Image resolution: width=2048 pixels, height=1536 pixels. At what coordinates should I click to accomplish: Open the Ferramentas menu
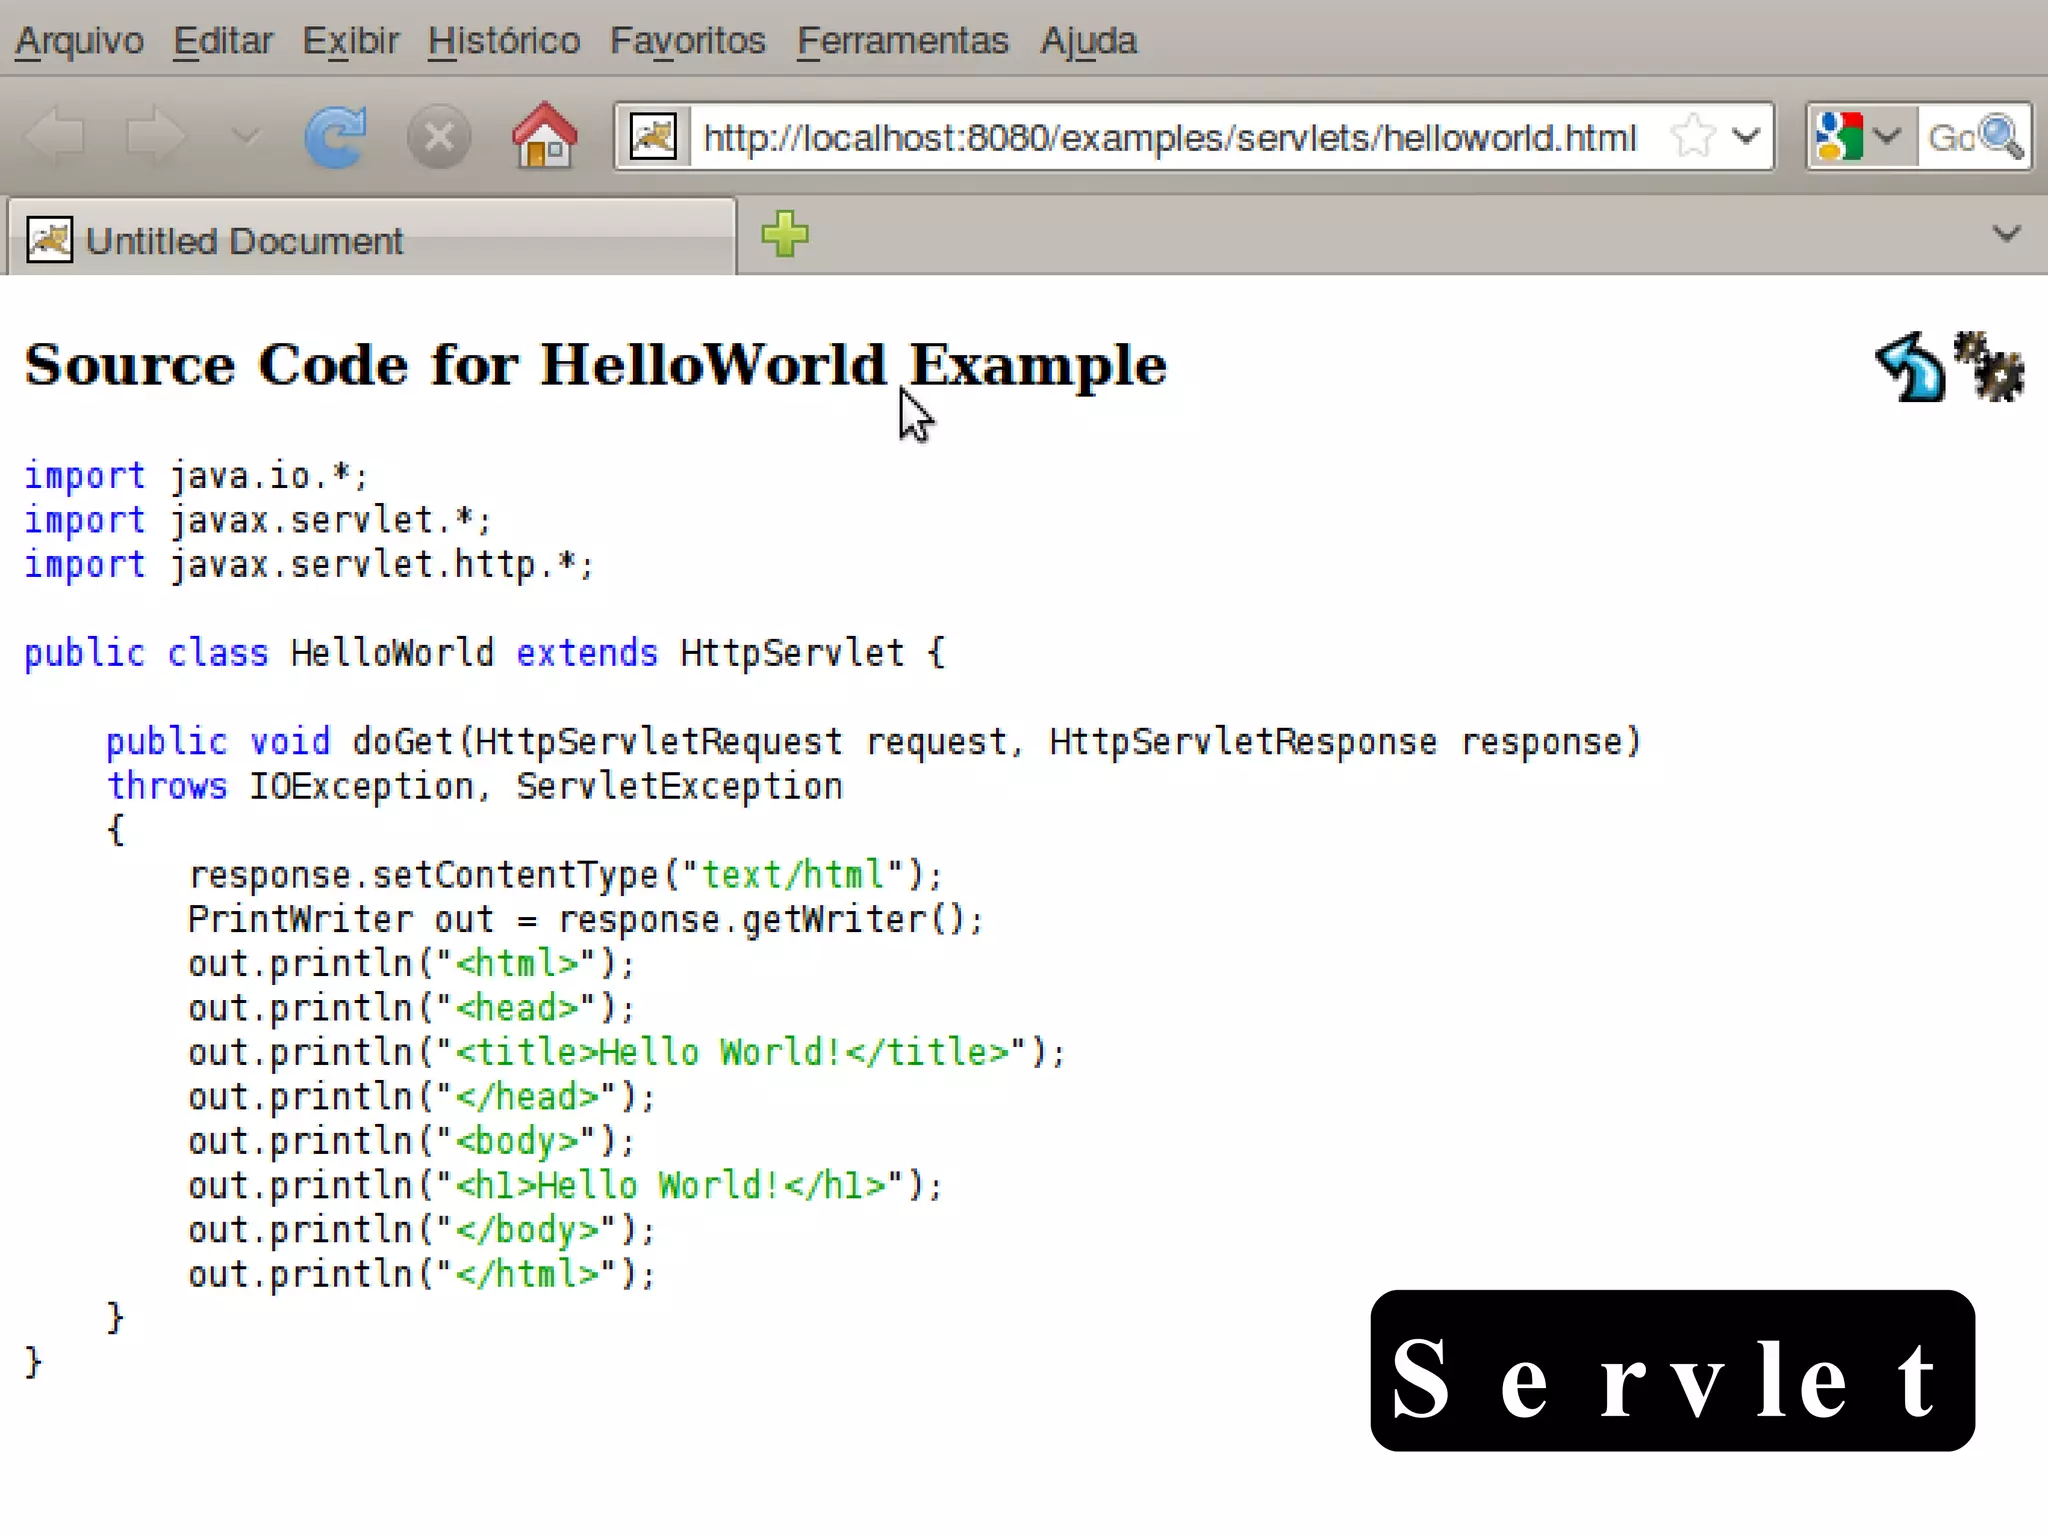[902, 41]
